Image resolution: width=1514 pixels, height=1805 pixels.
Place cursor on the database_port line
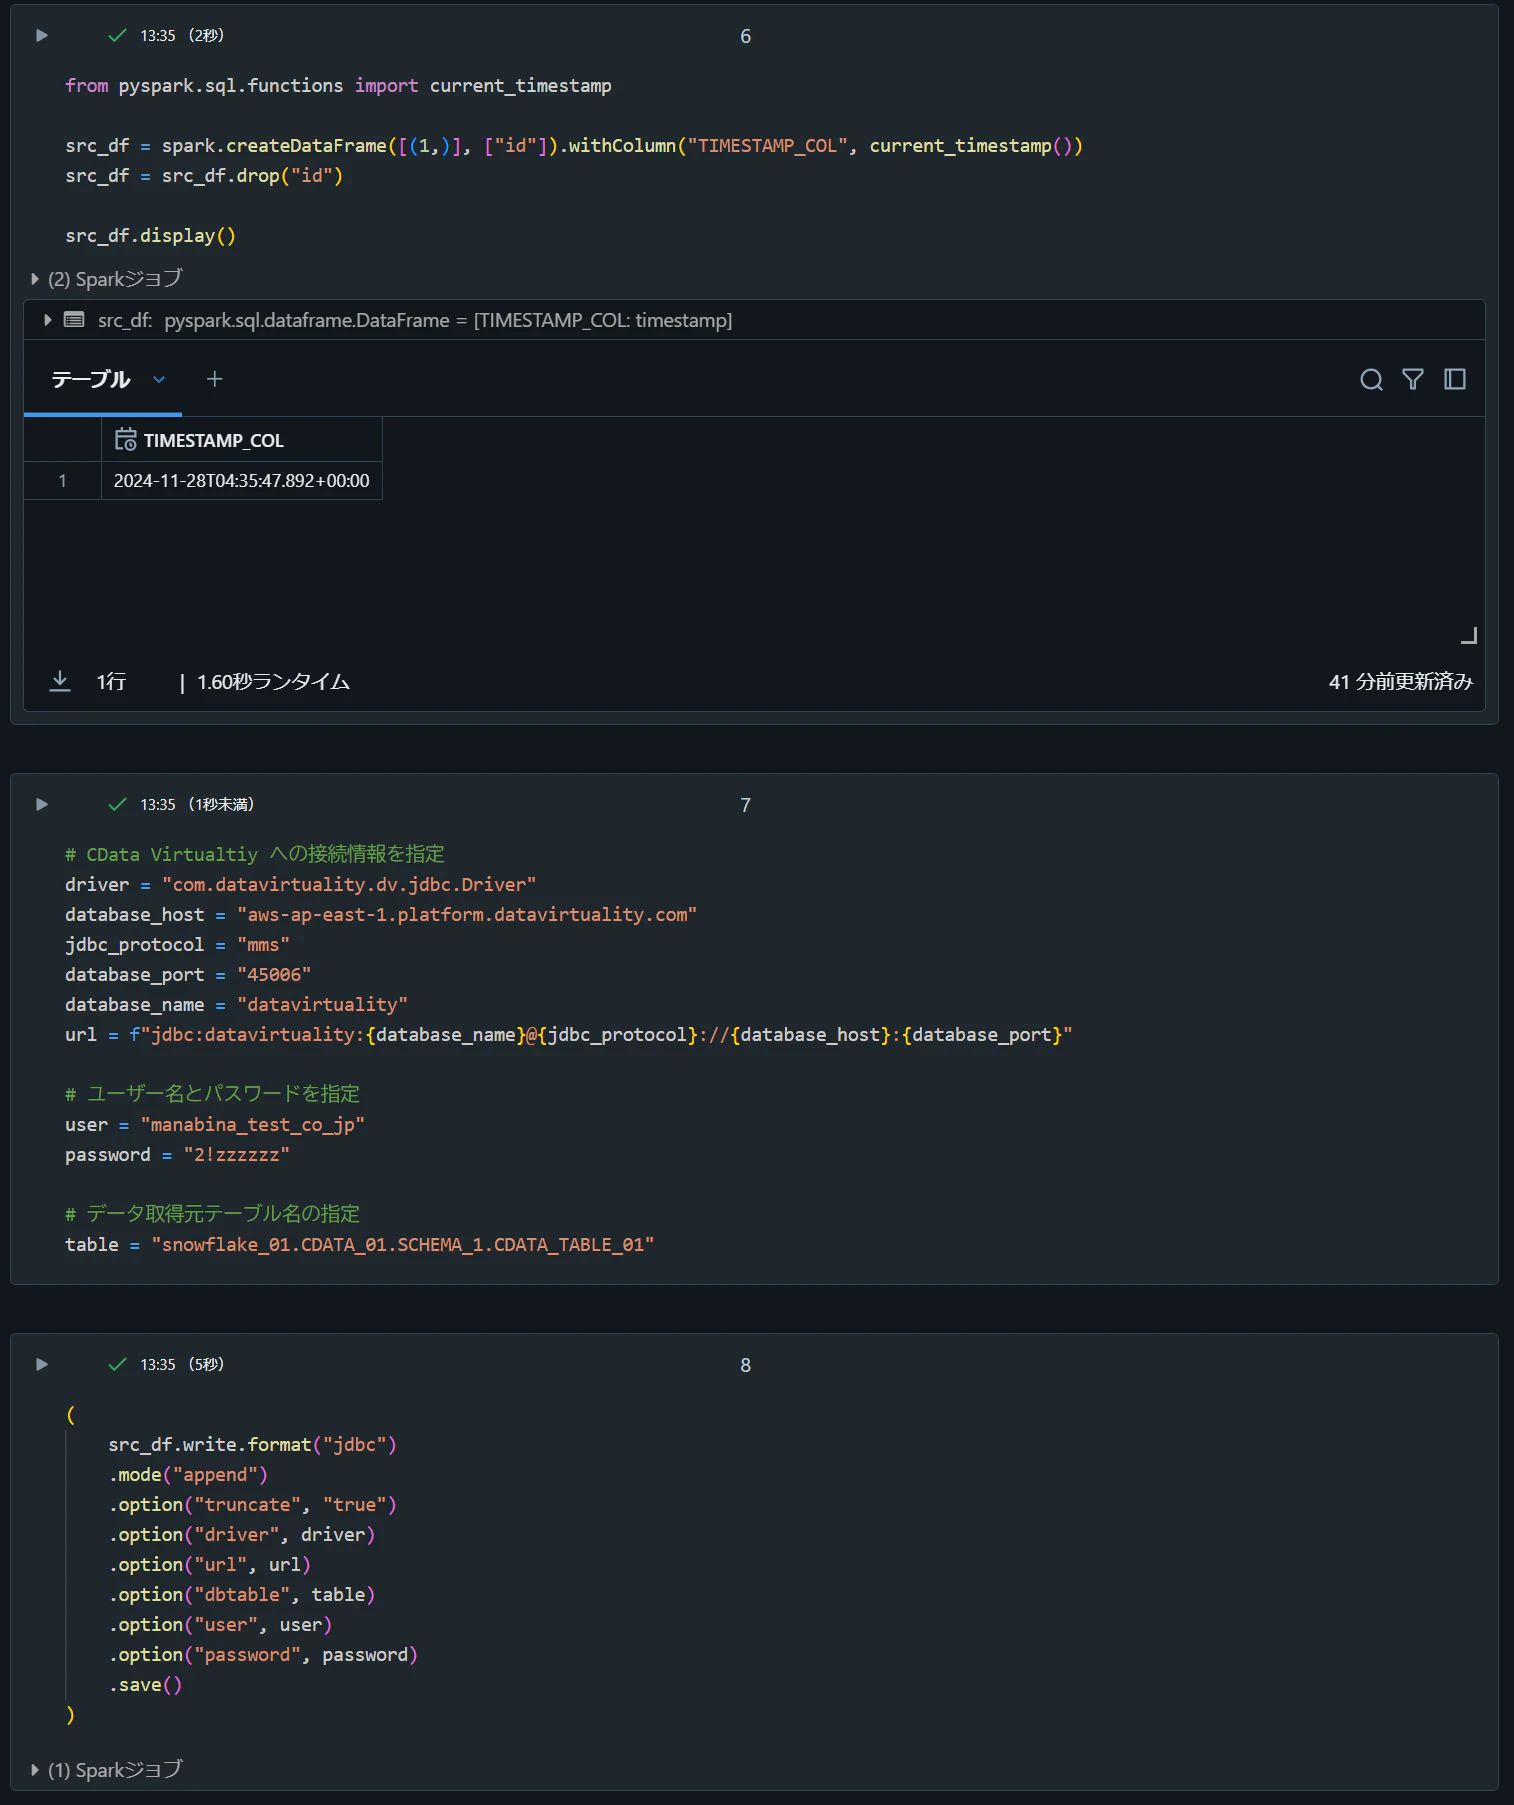click(x=188, y=974)
